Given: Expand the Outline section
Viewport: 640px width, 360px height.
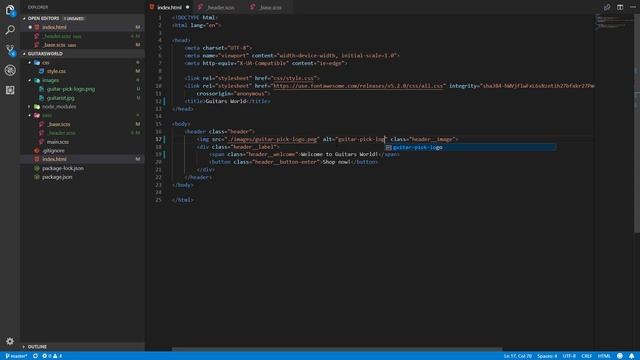Looking at the screenshot, I should pyautogui.click(x=24, y=347).
